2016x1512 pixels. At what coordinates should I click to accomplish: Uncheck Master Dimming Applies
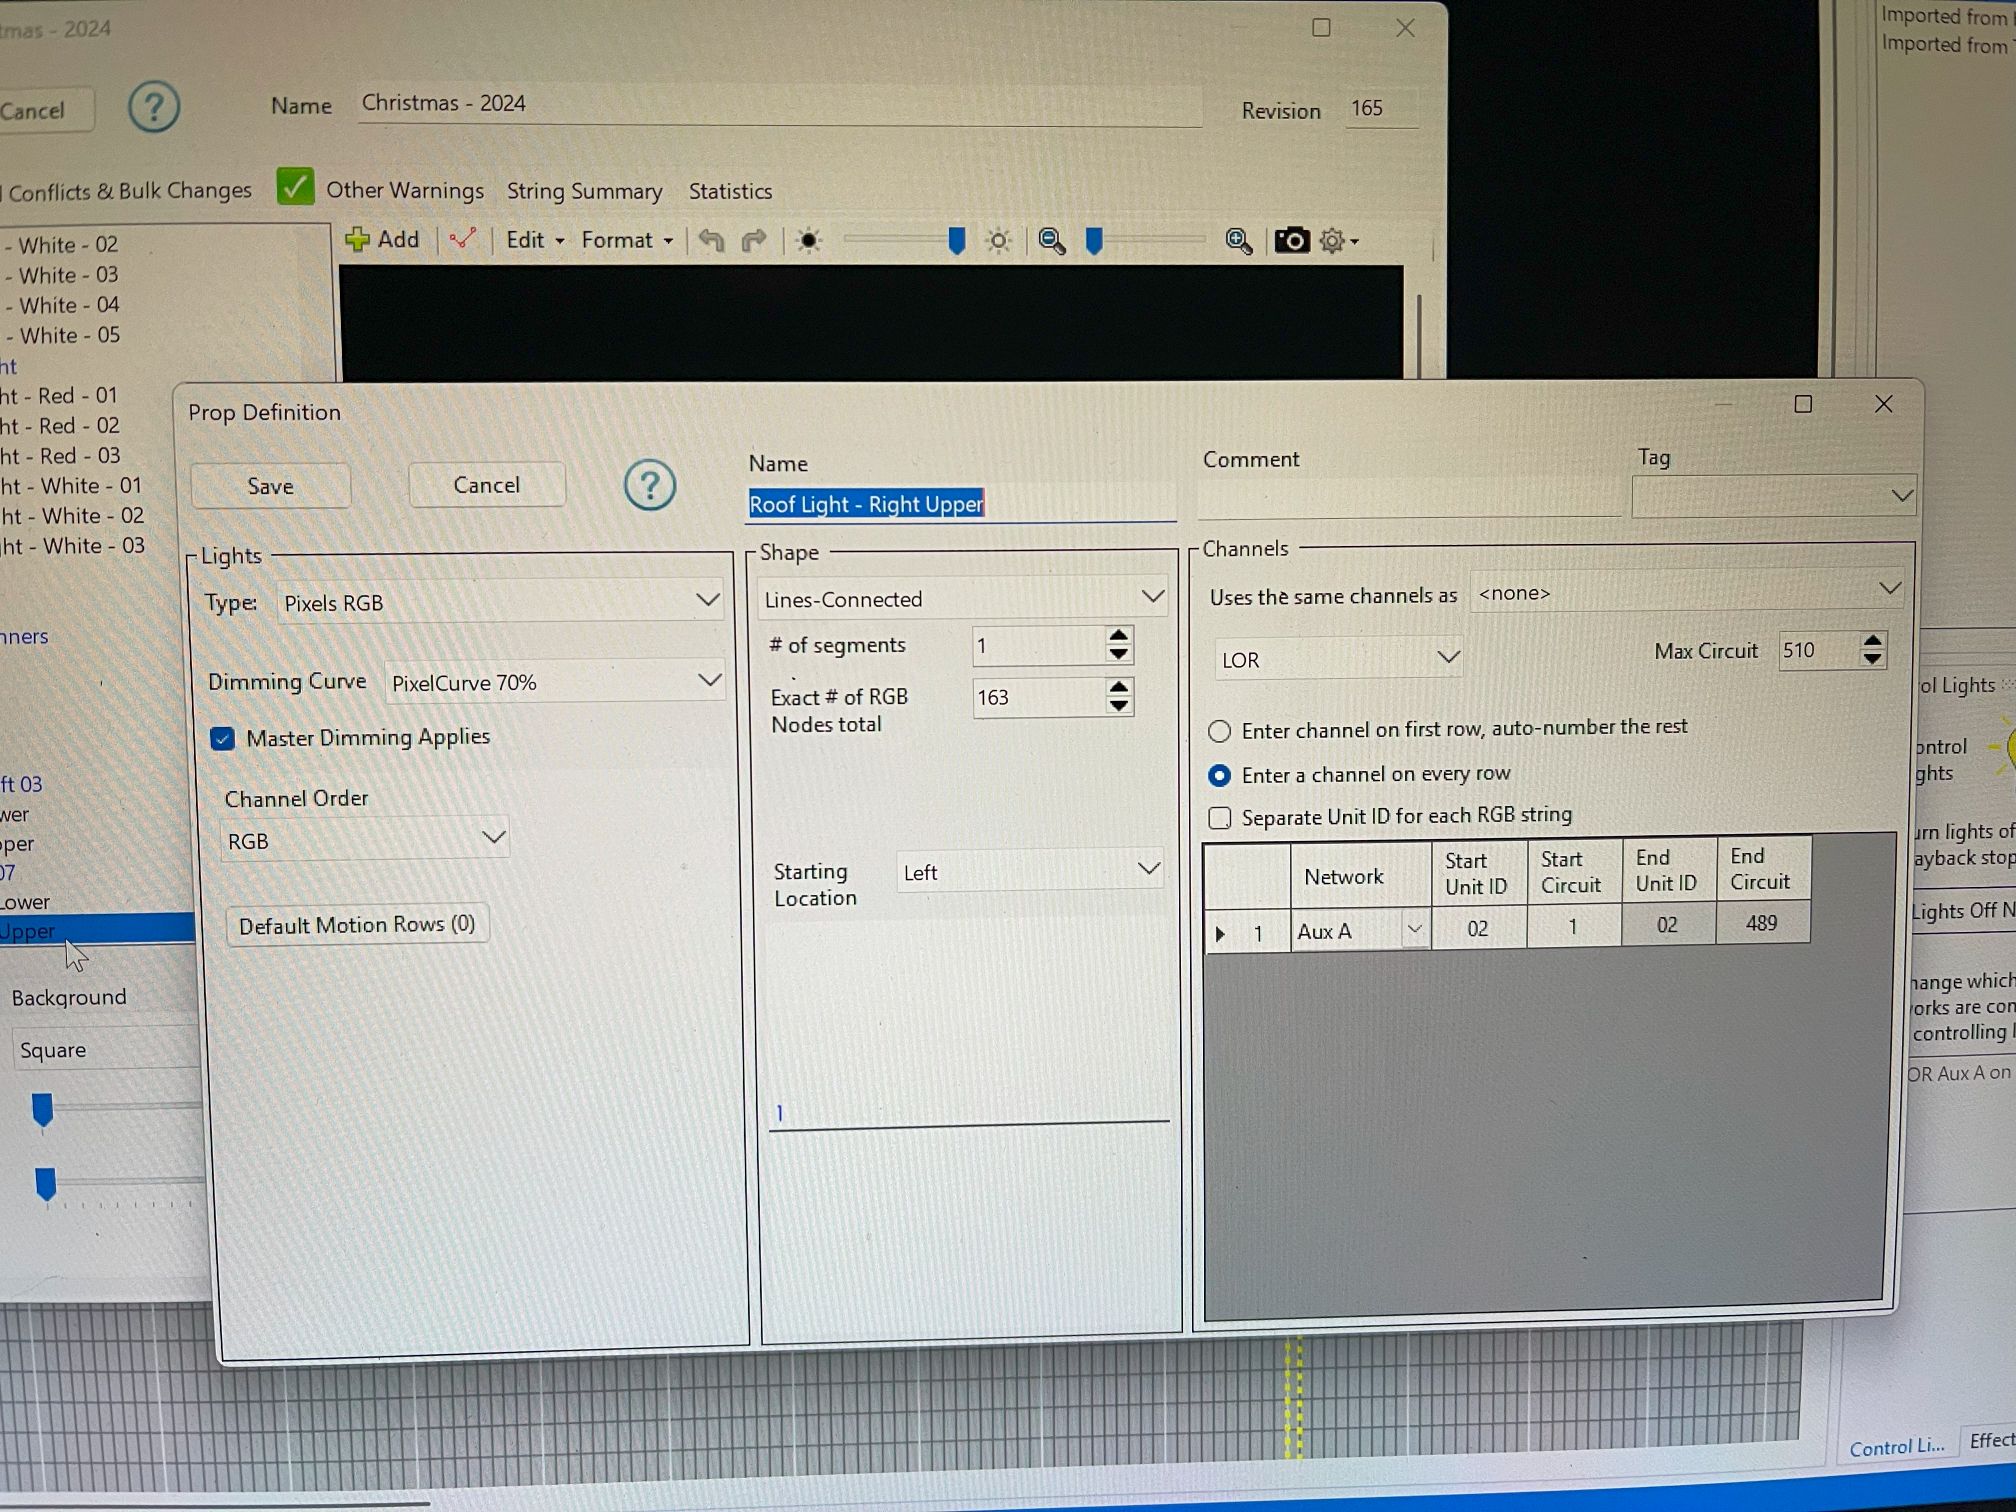222,738
